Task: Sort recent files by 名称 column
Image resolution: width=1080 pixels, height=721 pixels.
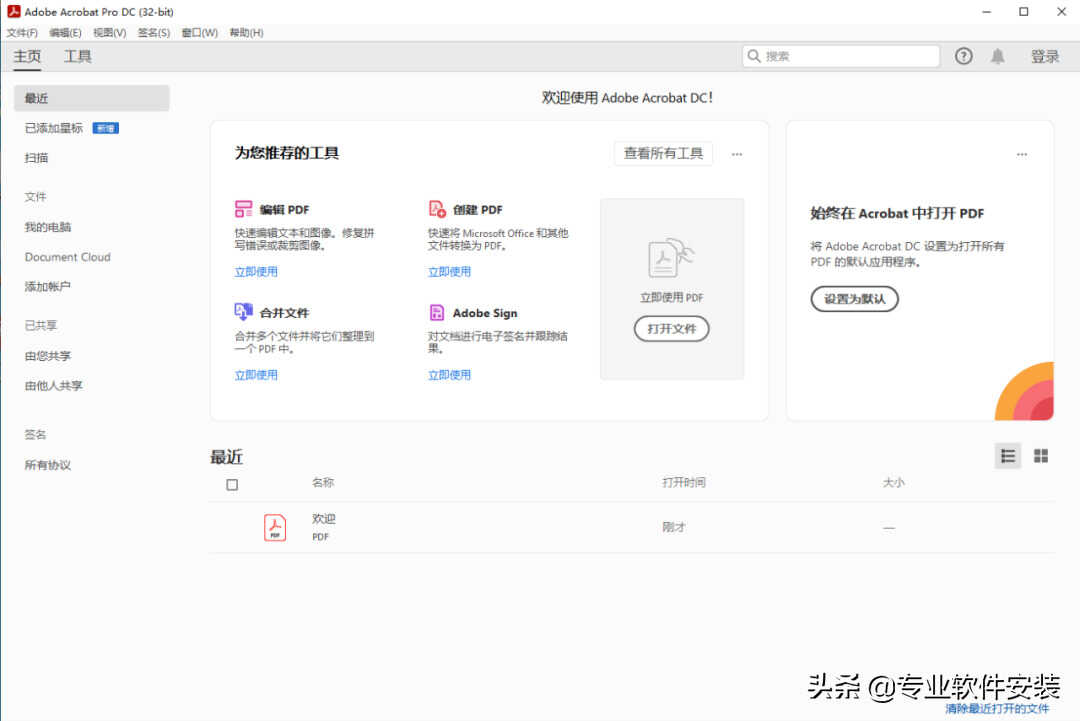Action: click(x=322, y=483)
